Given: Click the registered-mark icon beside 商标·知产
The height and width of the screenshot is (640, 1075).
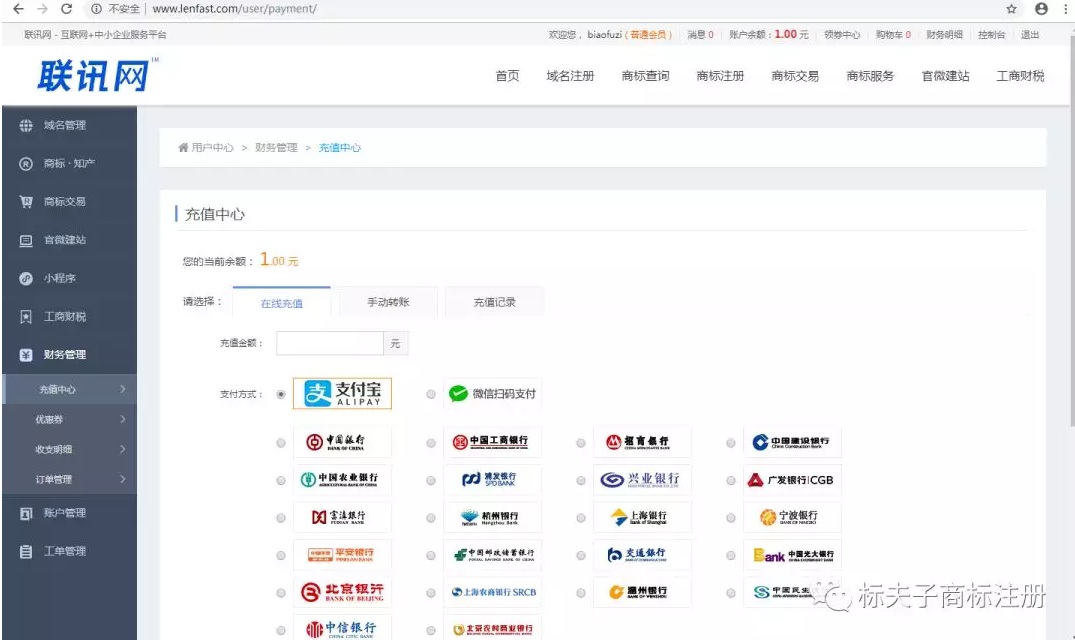Looking at the screenshot, I should point(26,164).
